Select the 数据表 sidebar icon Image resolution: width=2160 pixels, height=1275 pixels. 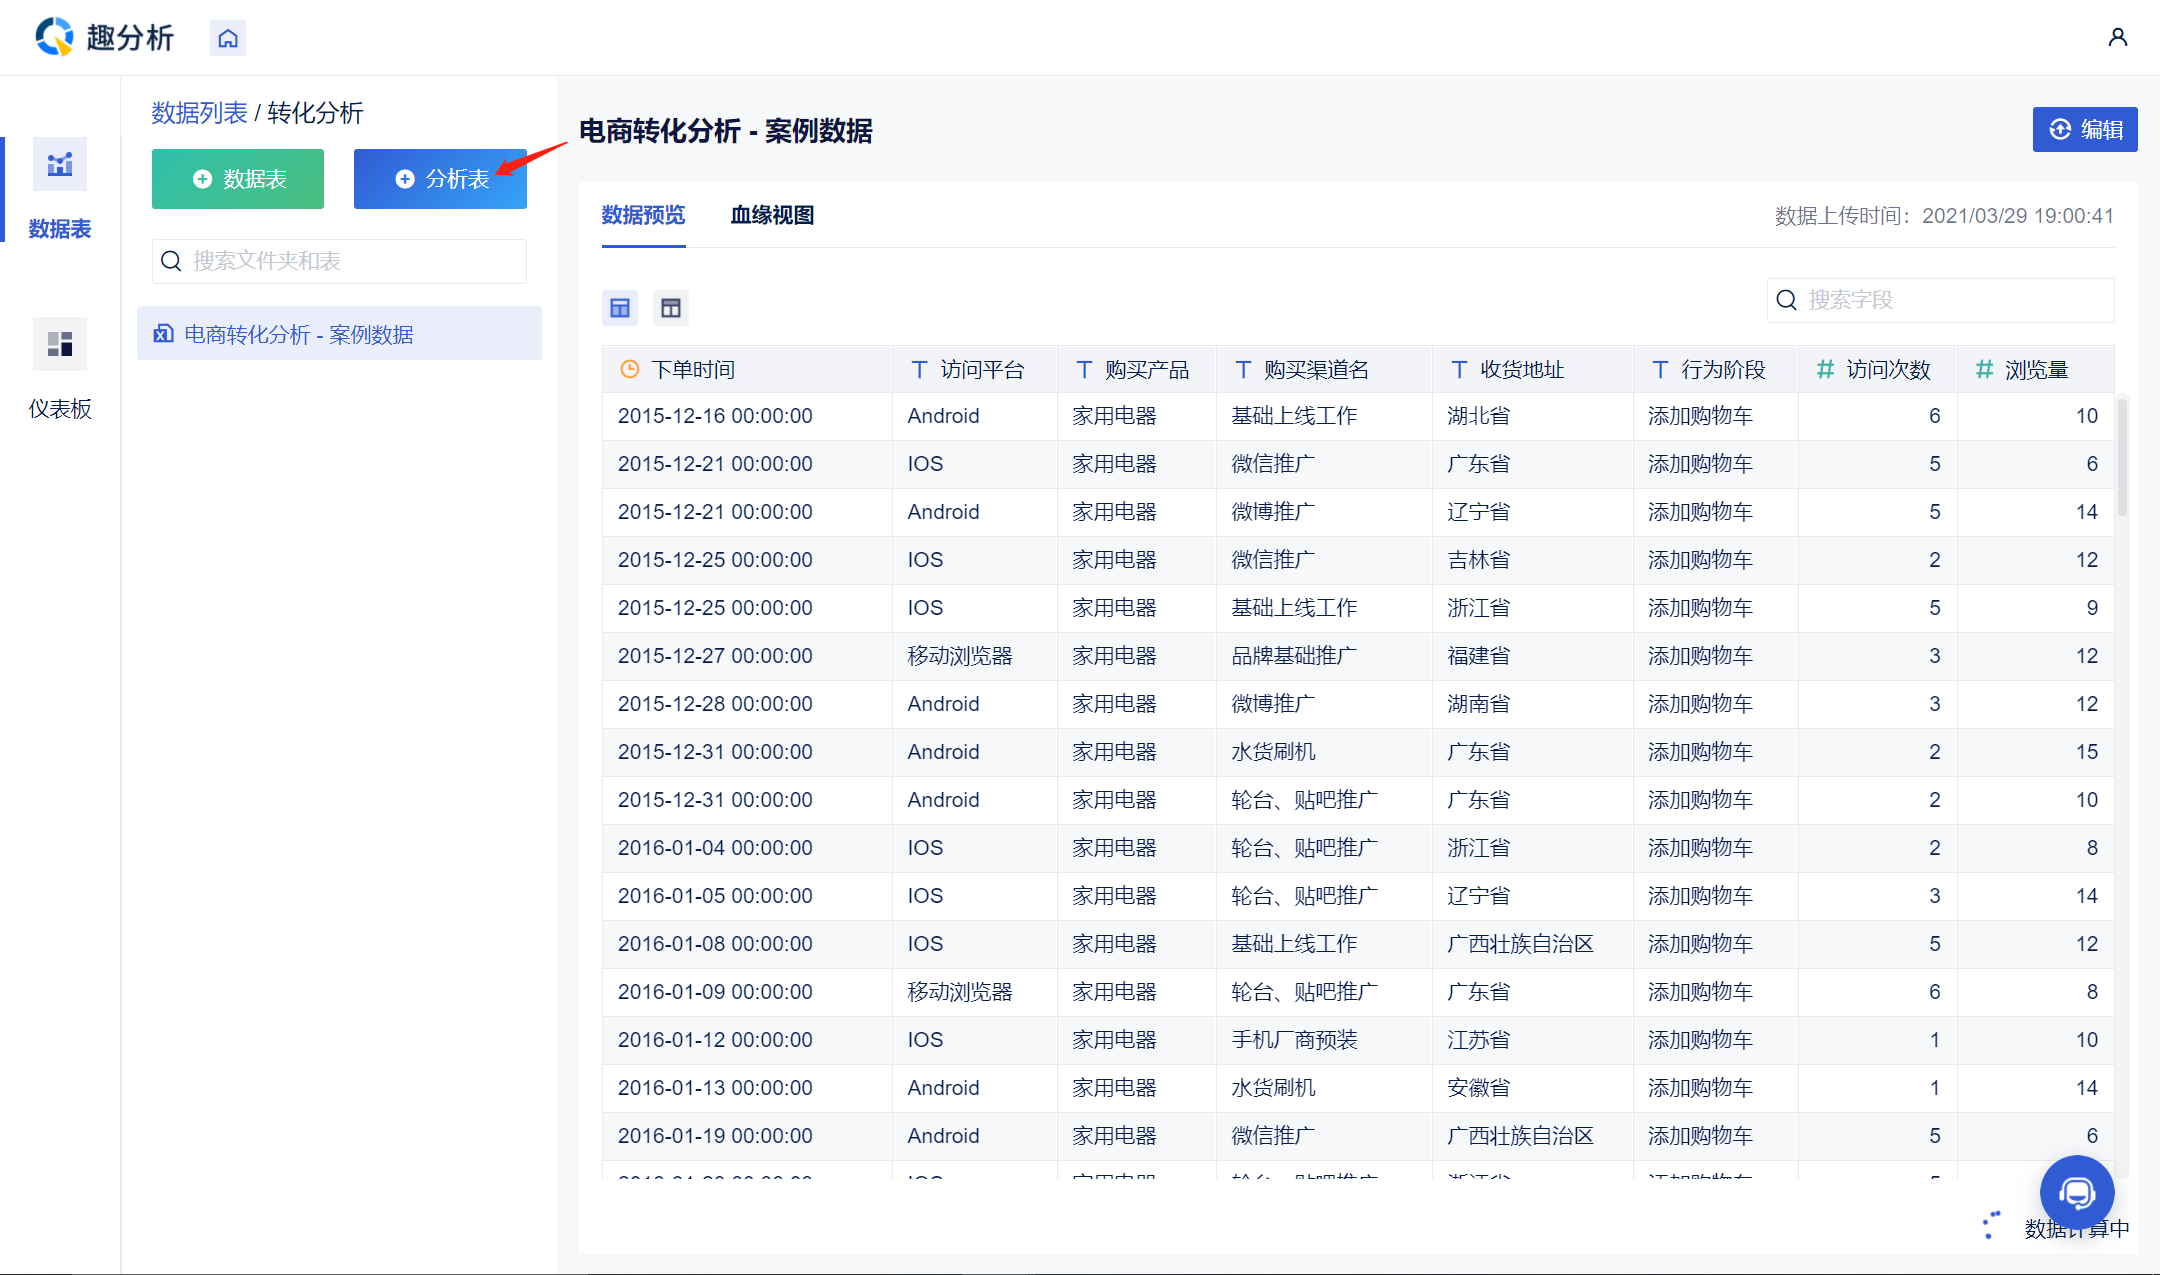(60, 165)
